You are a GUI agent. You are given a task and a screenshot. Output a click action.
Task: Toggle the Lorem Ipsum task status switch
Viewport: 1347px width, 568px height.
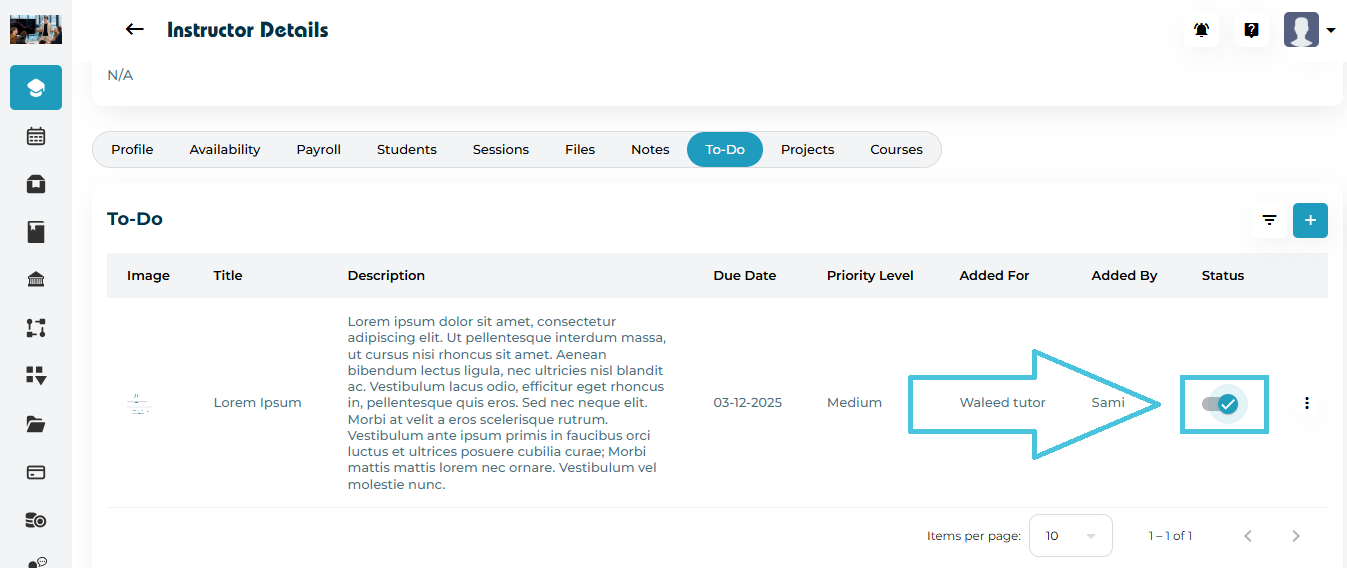[x=1221, y=404]
